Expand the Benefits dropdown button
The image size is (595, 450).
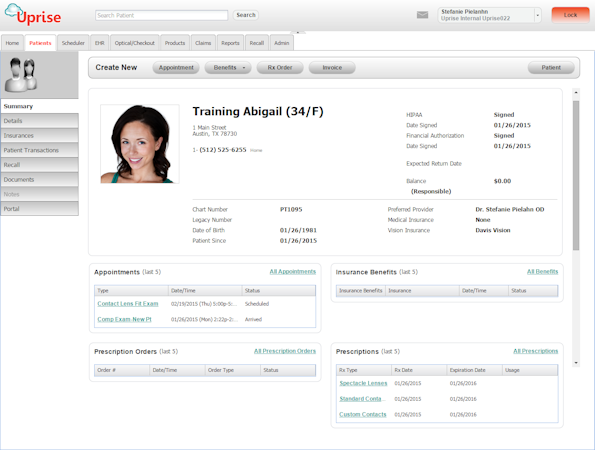click(228, 68)
